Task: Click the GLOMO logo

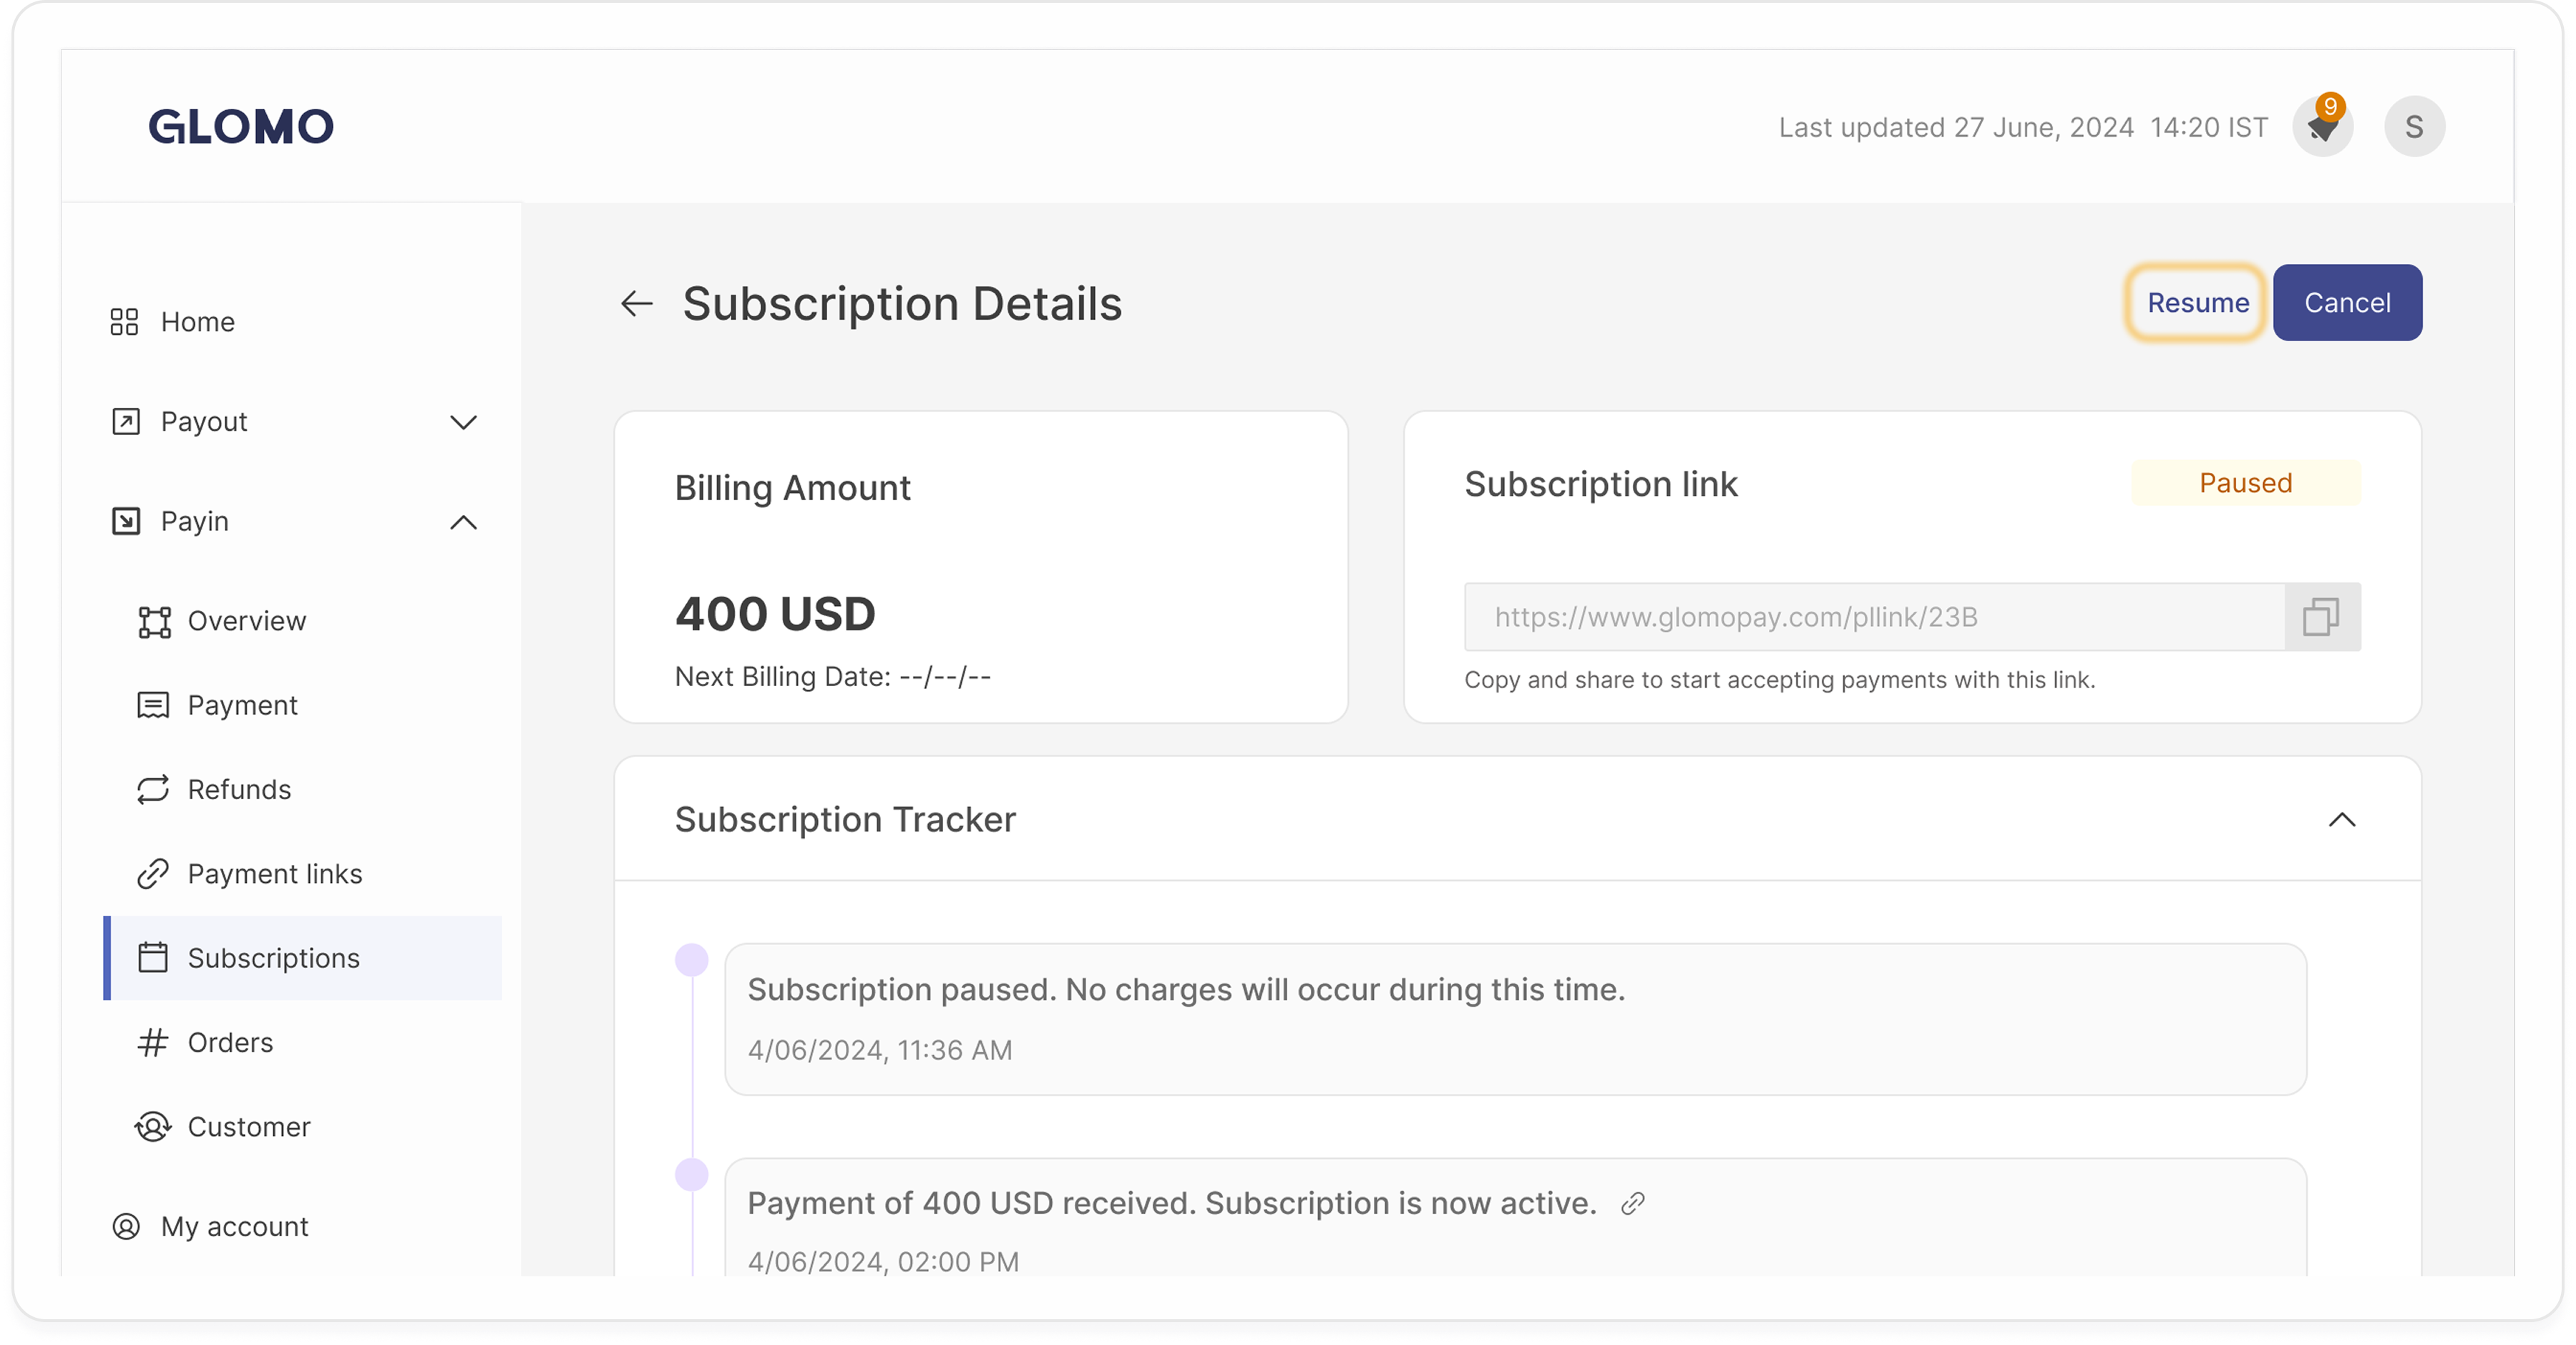Action: coord(241,127)
